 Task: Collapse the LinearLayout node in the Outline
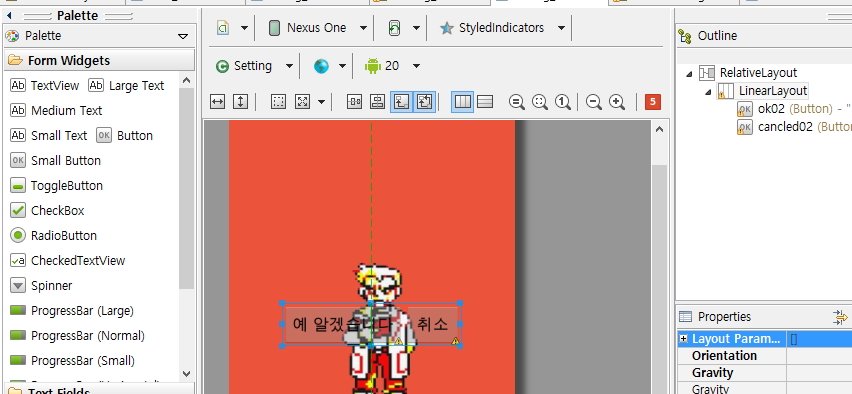click(708, 92)
